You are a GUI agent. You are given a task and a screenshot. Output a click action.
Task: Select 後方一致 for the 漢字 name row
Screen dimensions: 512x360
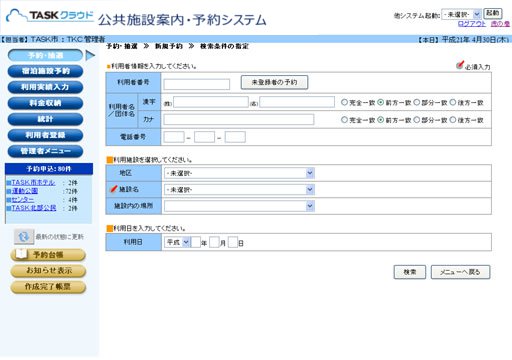tap(453, 103)
